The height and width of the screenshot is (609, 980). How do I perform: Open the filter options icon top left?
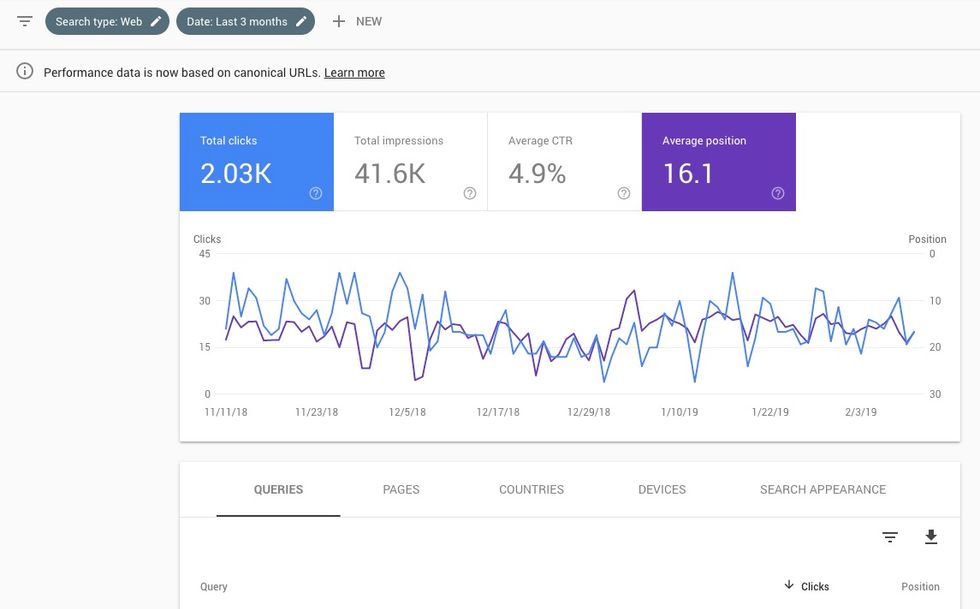24,20
